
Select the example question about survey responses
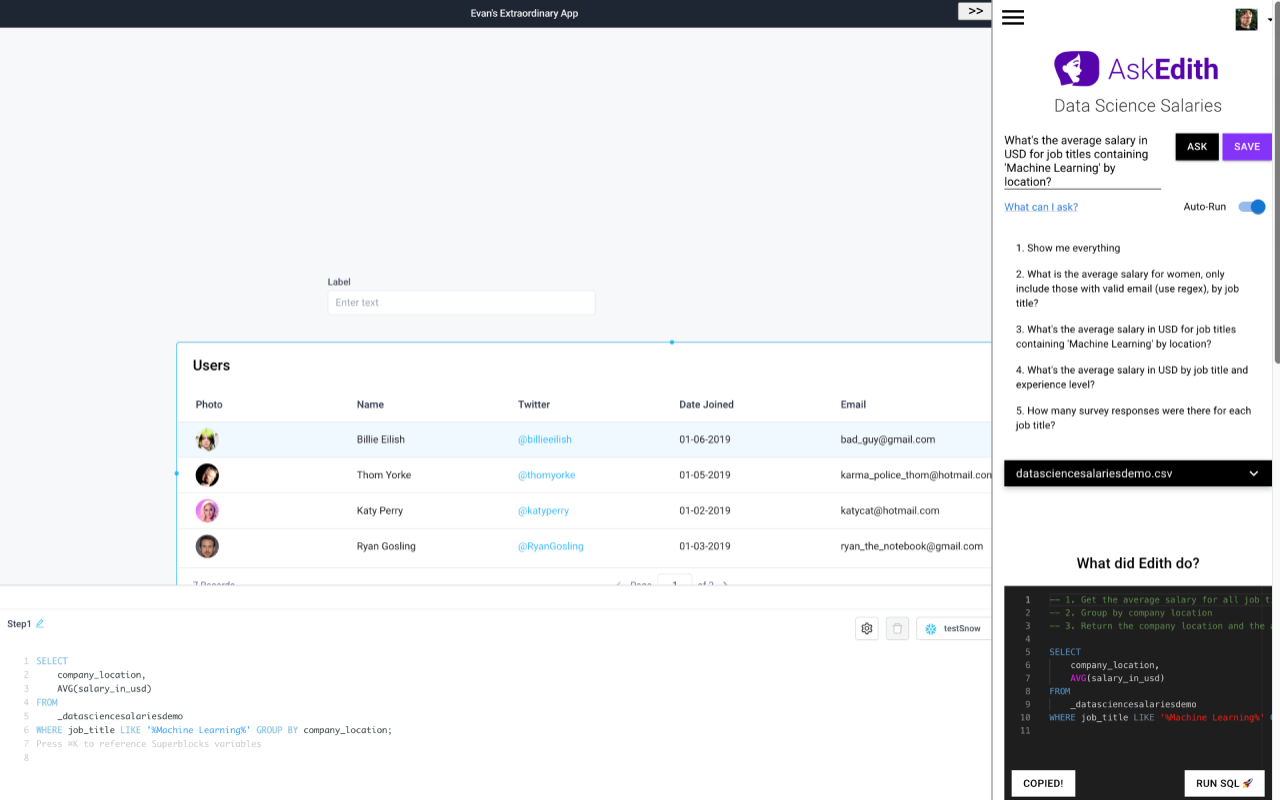[x=1133, y=418]
